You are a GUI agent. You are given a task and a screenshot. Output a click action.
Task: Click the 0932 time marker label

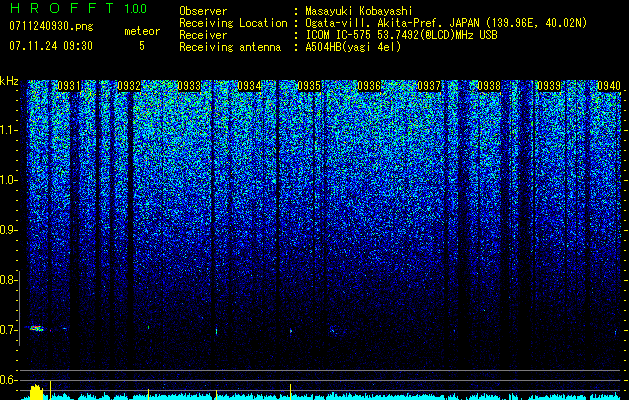129,86
